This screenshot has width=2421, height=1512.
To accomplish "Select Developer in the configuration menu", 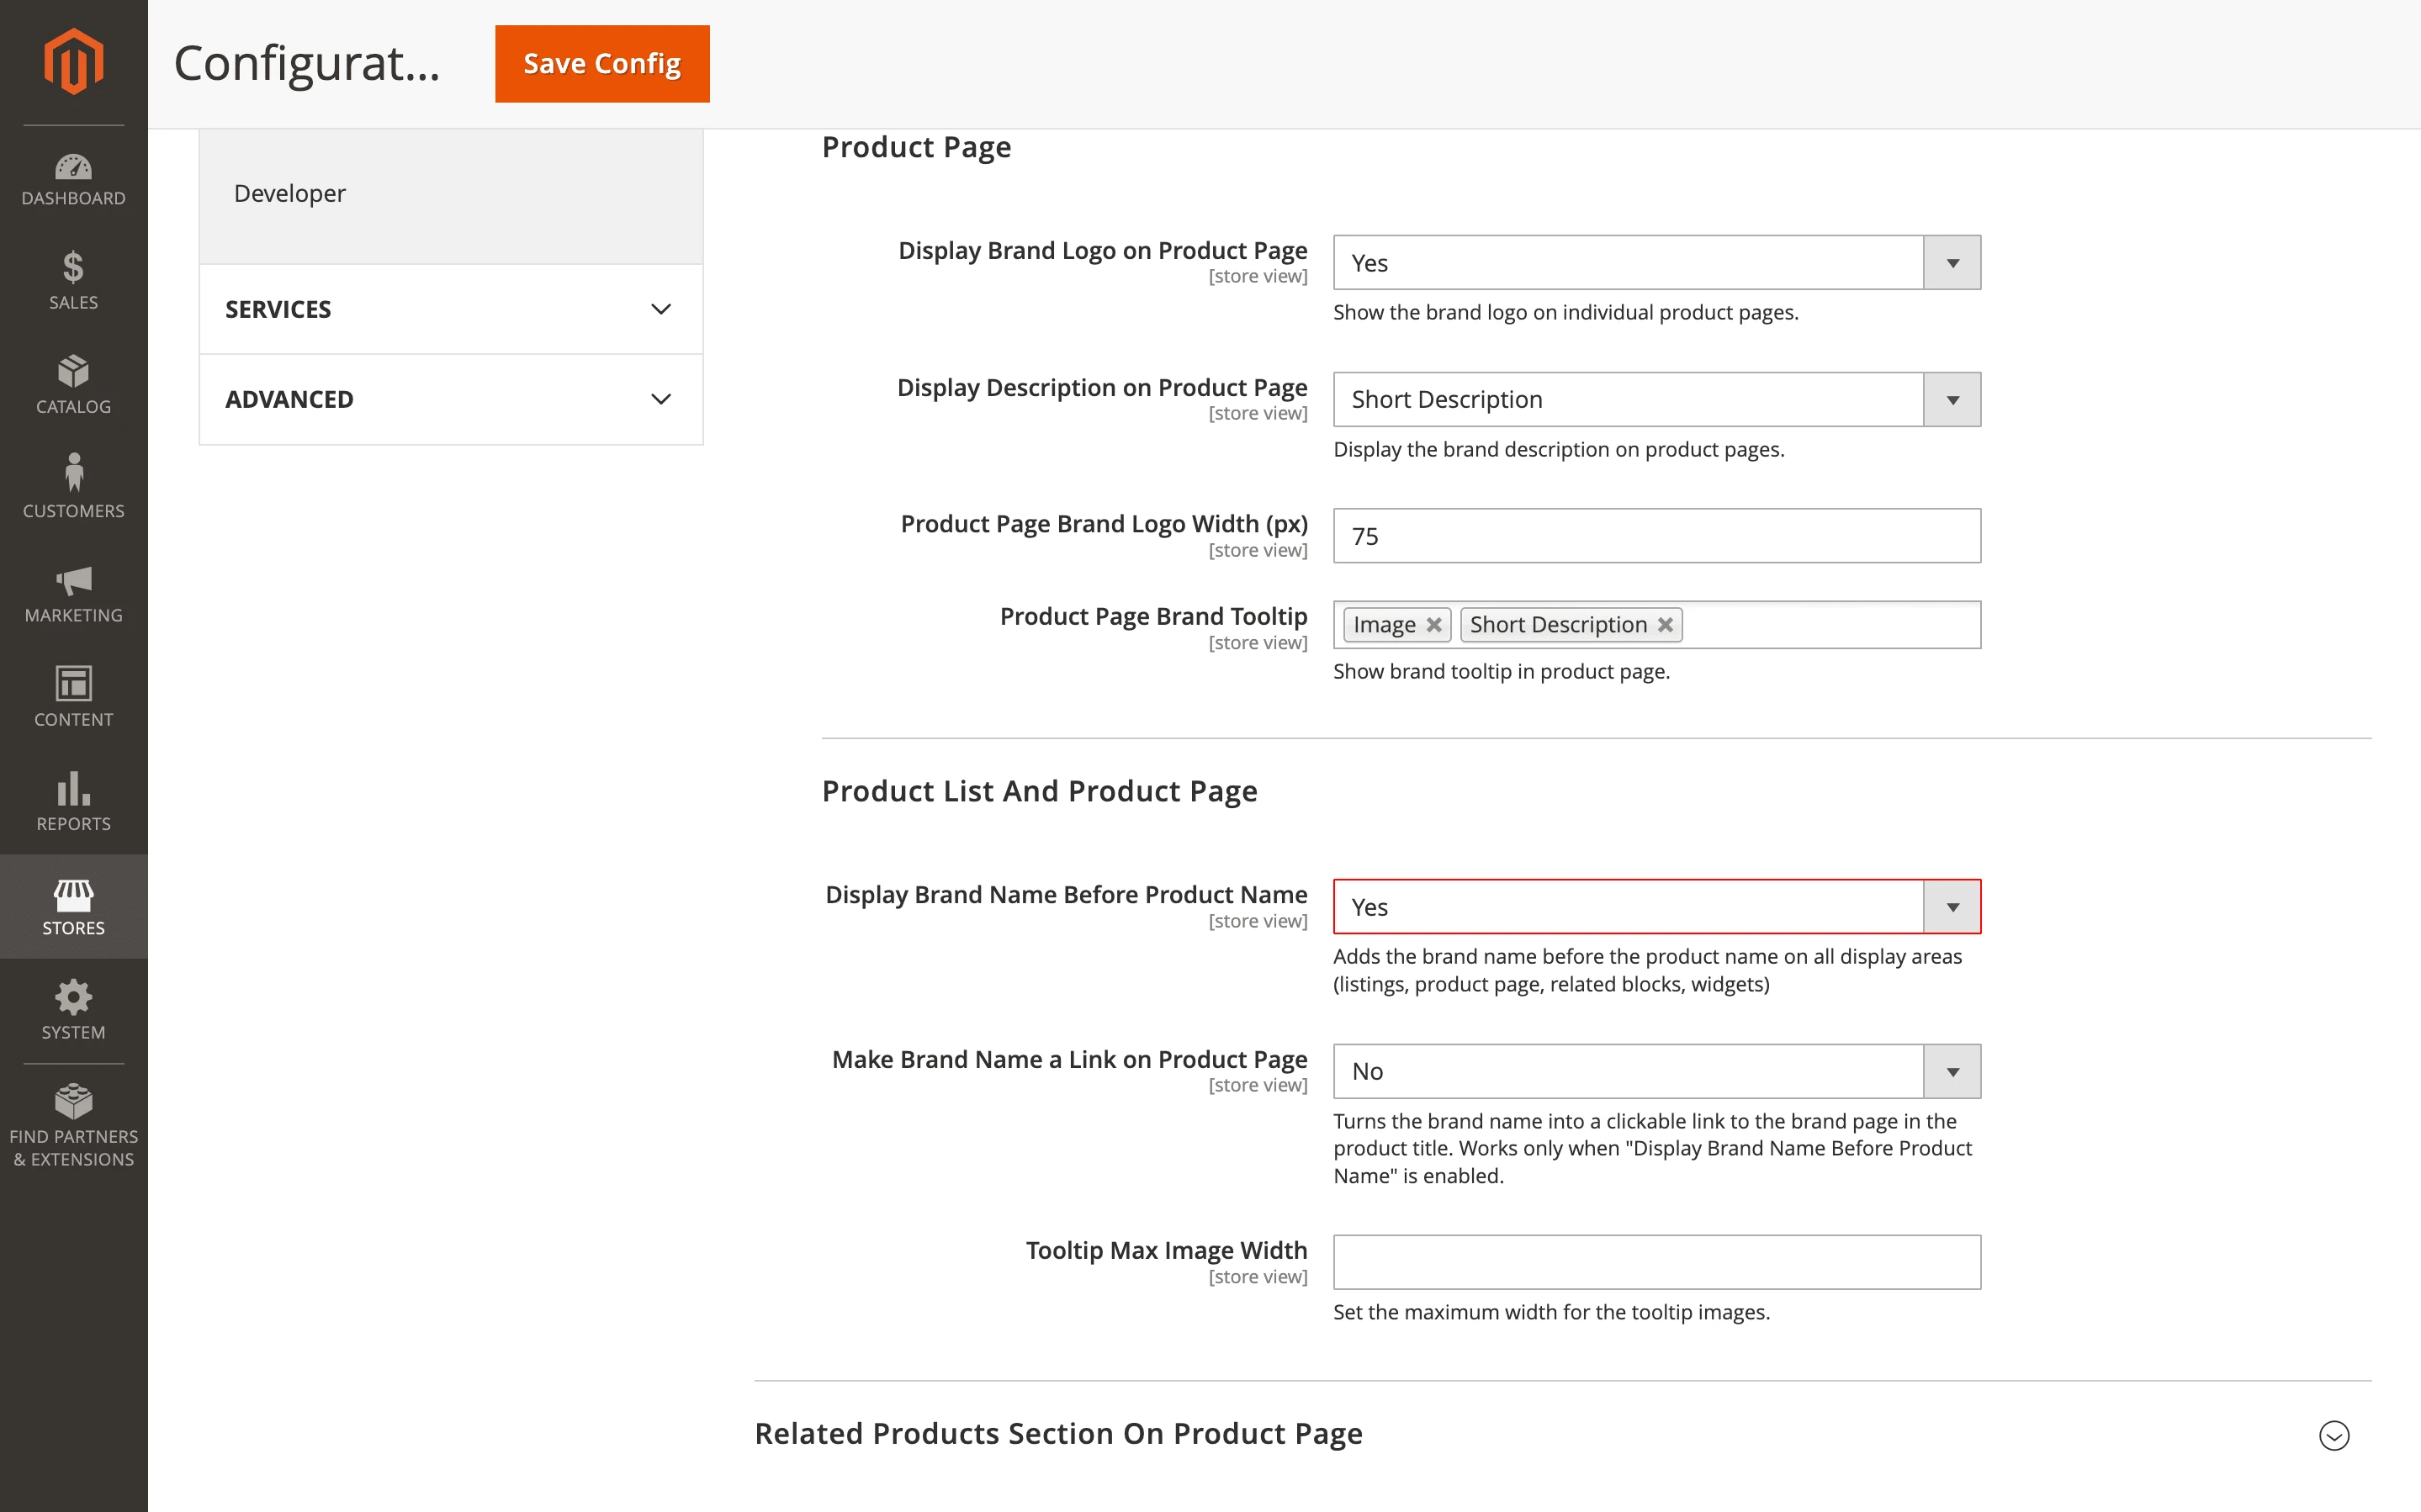I will point(289,193).
